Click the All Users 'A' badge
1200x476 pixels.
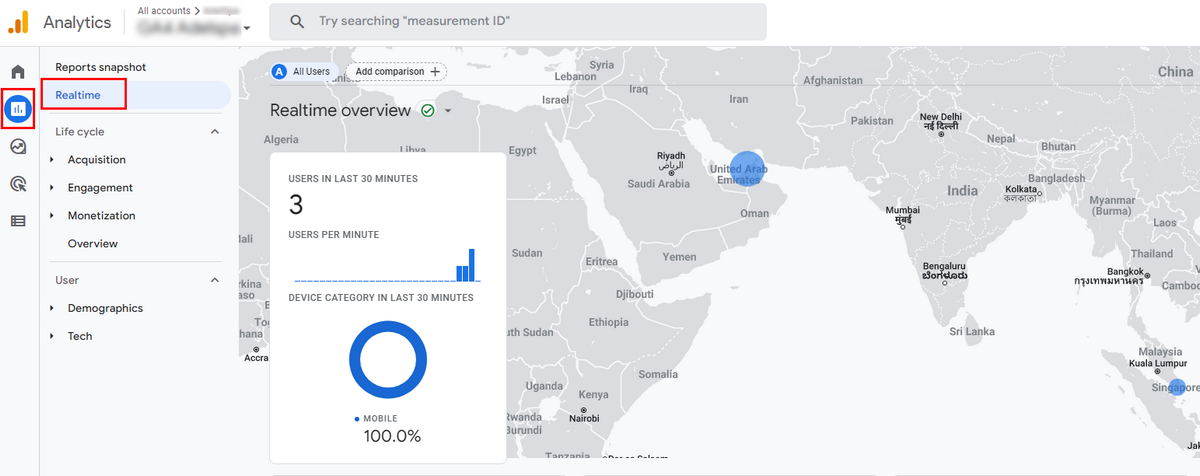[279, 72]
